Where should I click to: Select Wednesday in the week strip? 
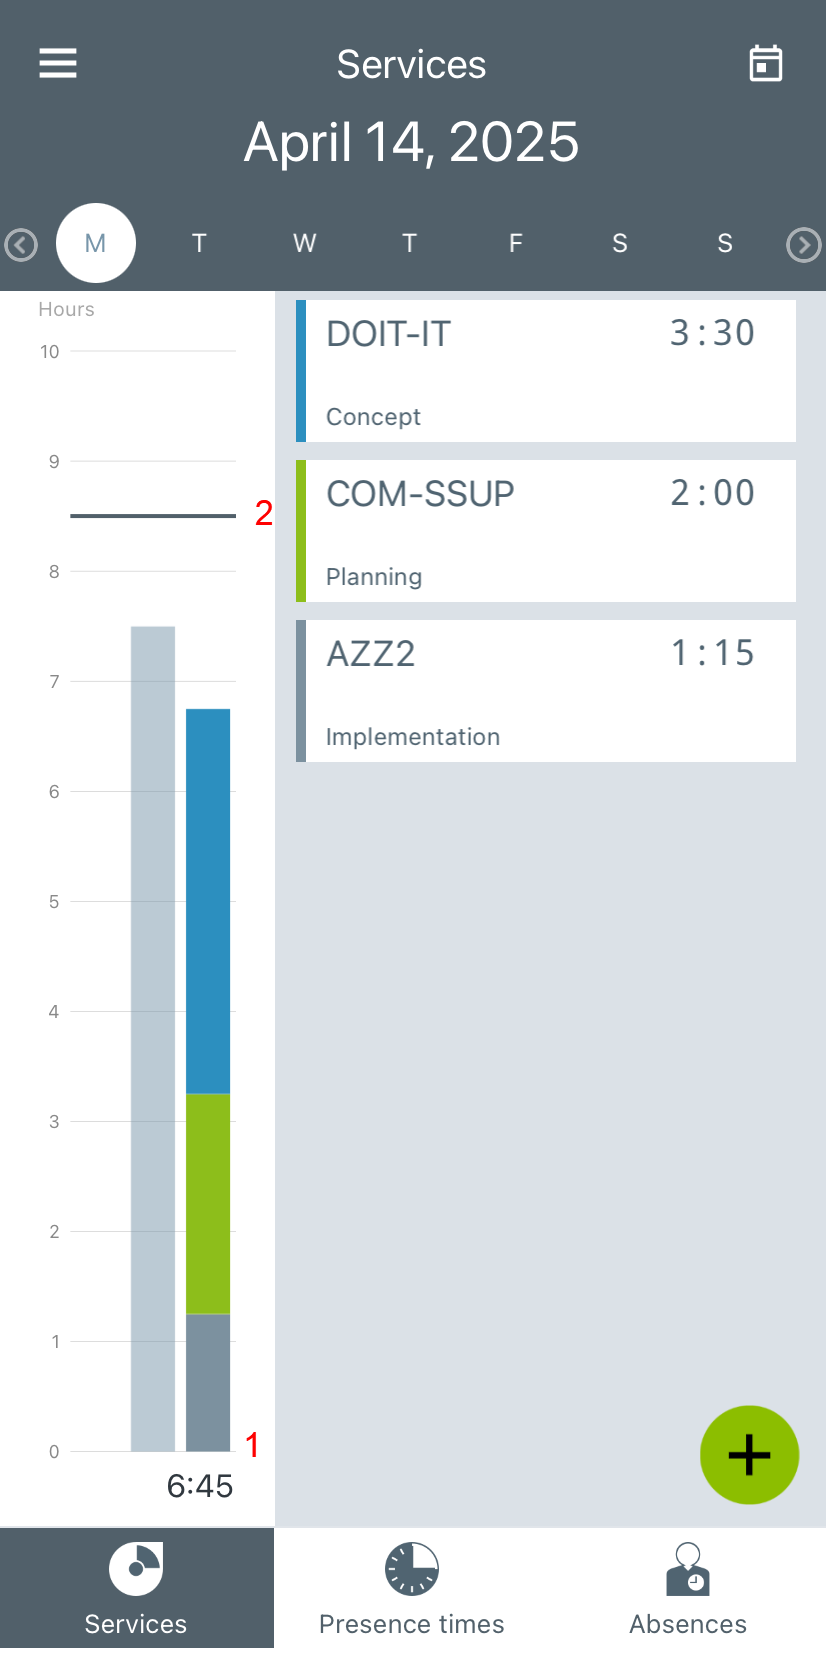(305, 243)
